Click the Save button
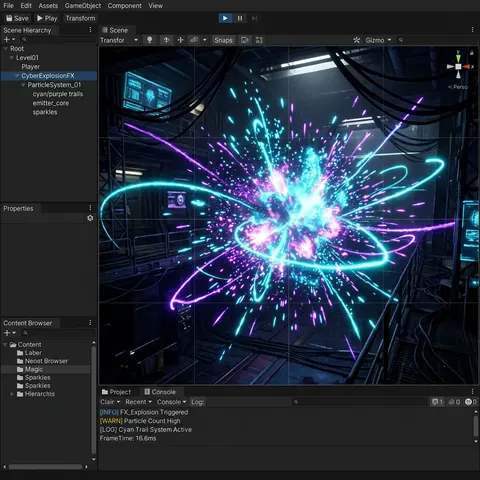Image resolution: width=480 pixels, height=480 pixels. [x=17, y=18]
